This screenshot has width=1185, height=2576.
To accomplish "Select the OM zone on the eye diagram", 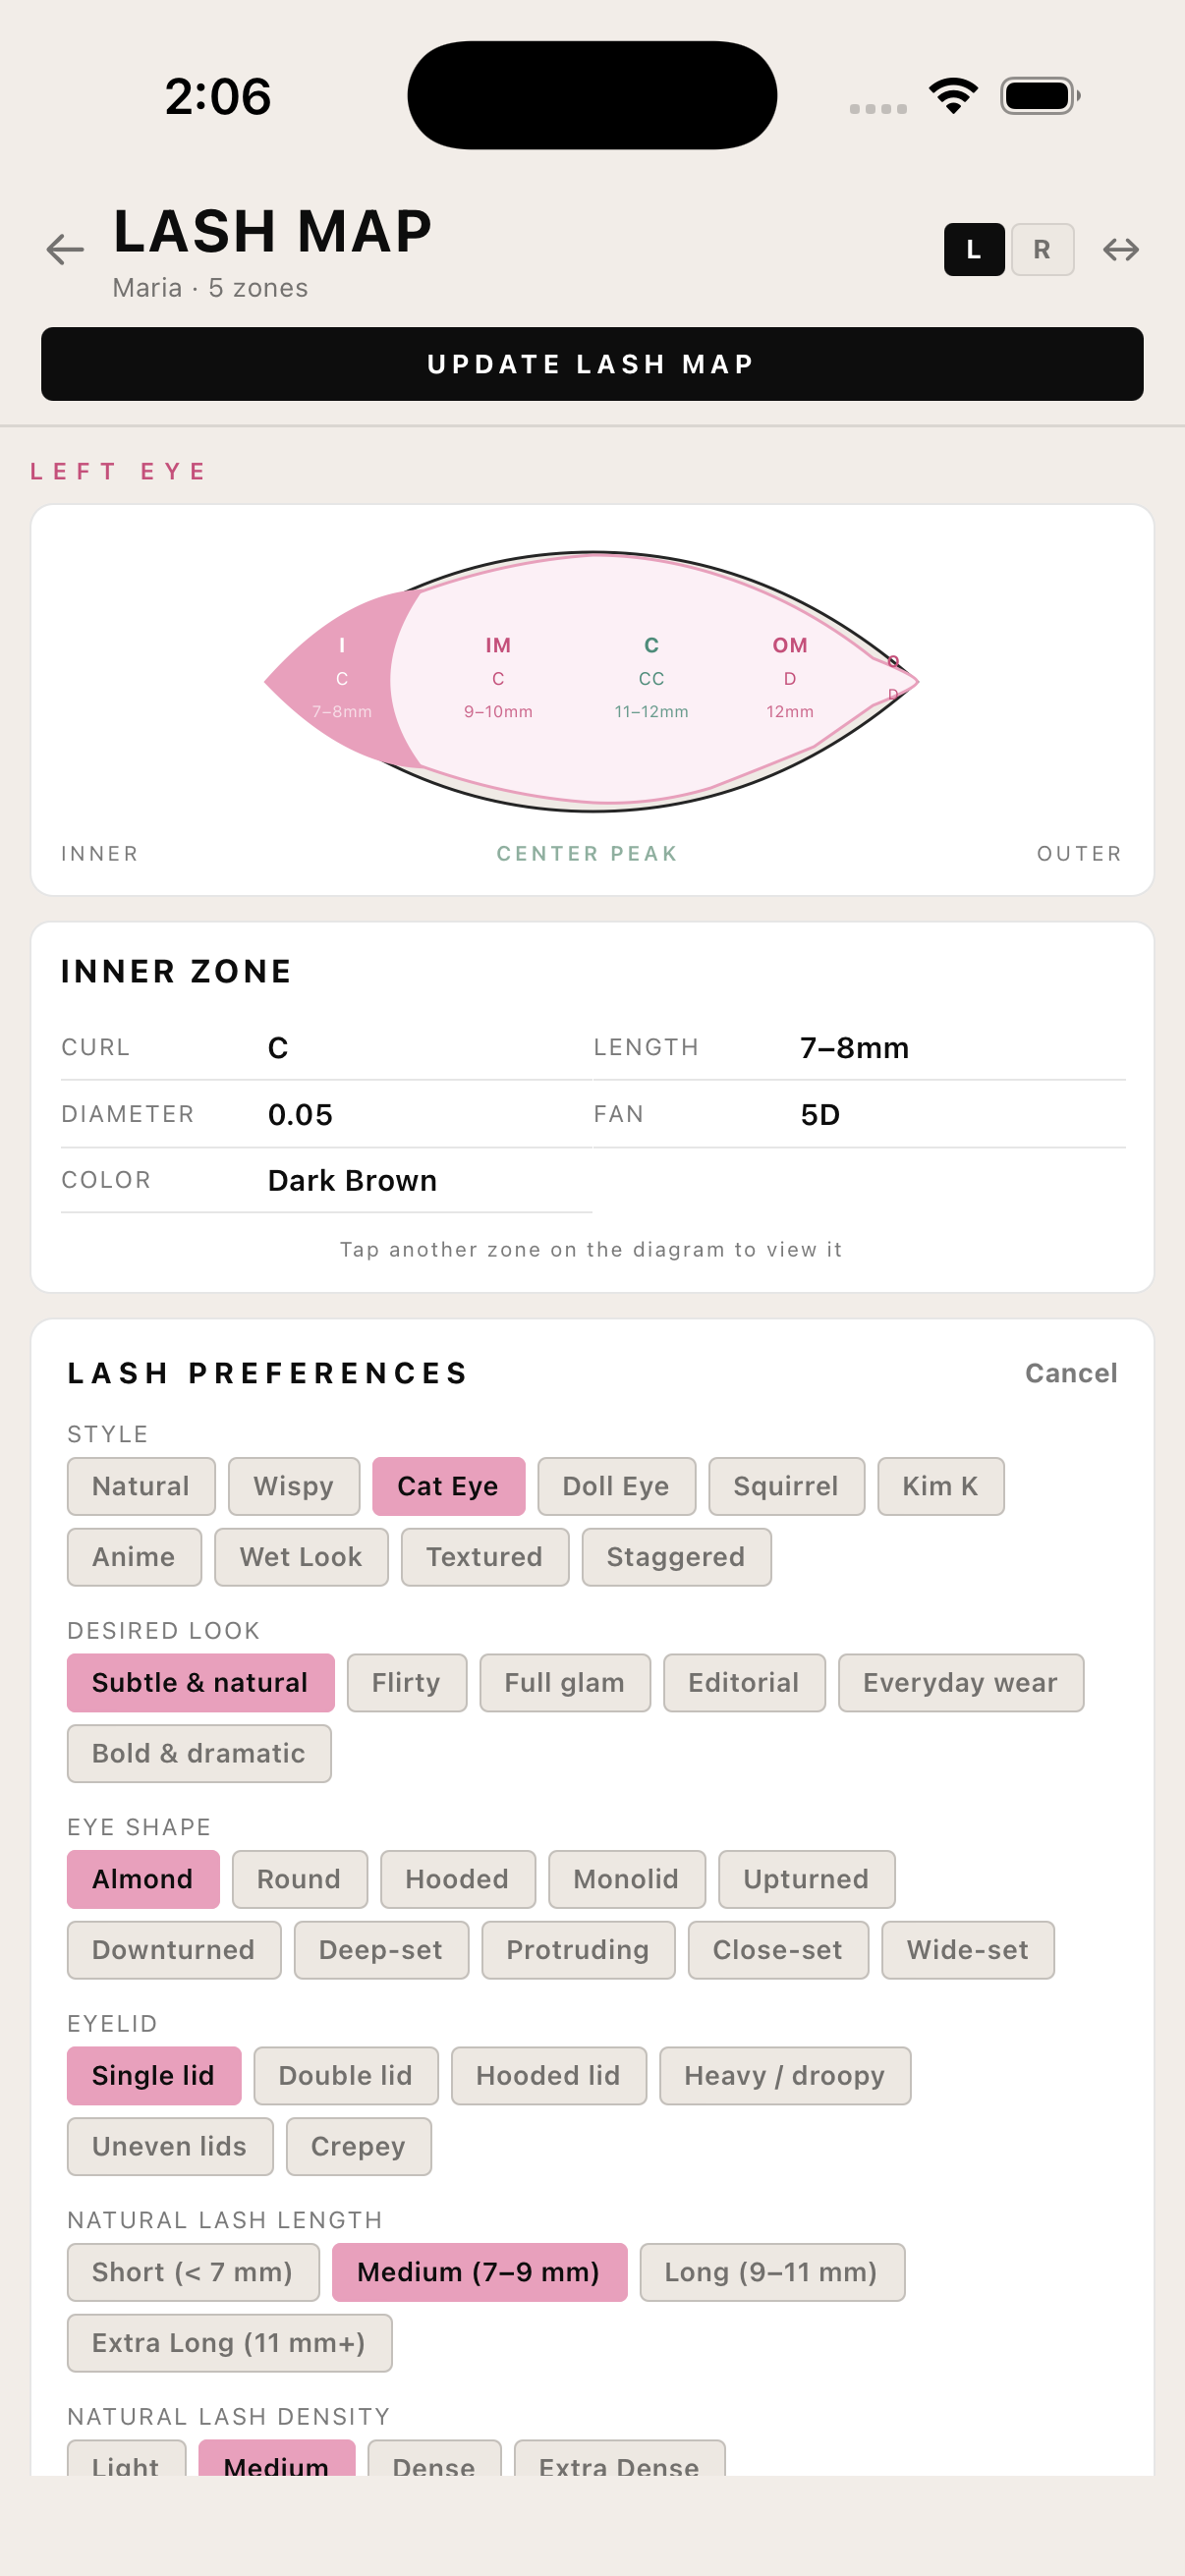I will tap(789, 678).
